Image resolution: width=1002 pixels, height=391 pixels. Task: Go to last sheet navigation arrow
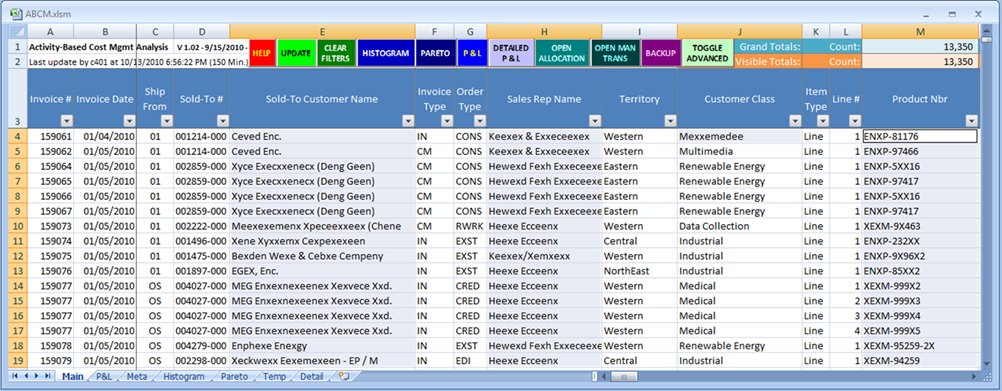[x=47, y=376]
